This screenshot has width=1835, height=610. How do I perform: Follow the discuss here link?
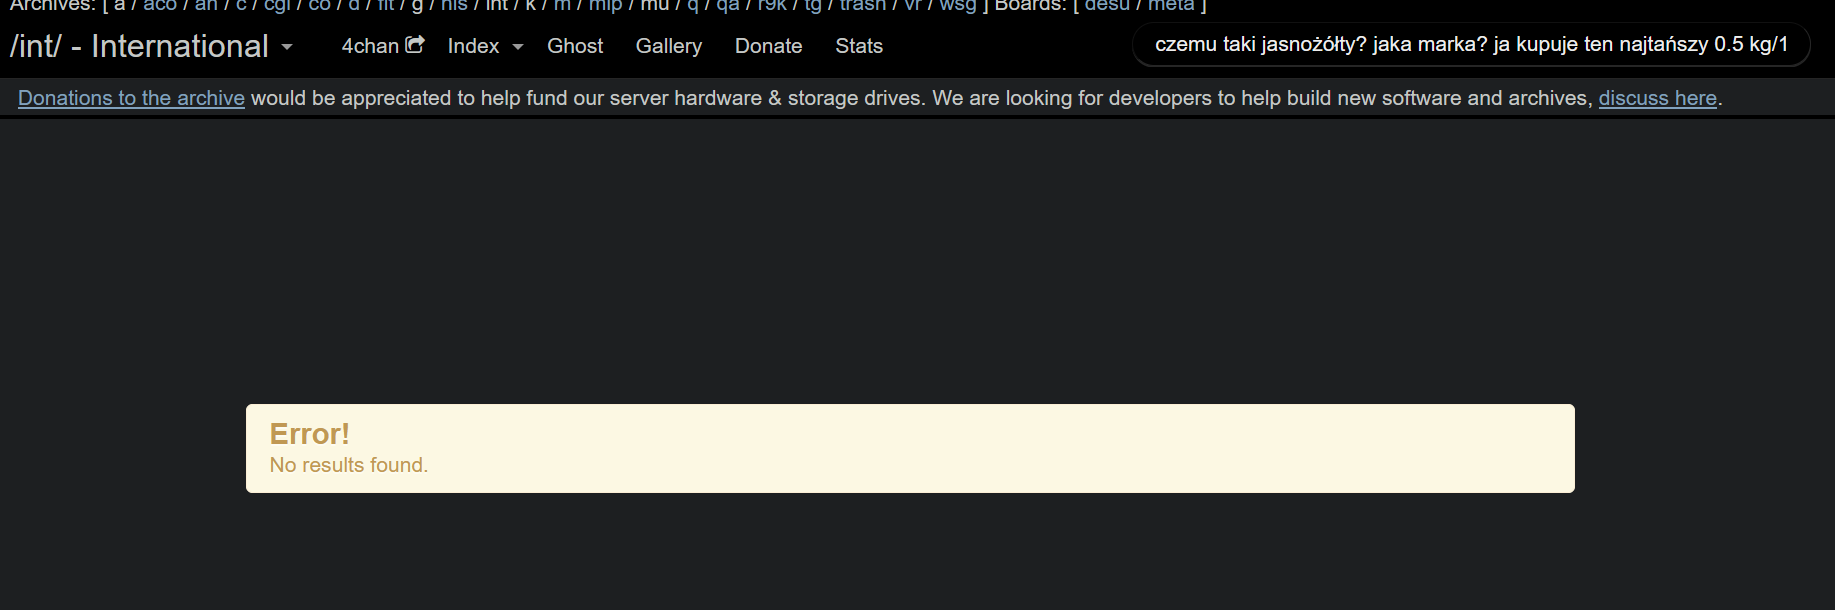pos(1657,98)
